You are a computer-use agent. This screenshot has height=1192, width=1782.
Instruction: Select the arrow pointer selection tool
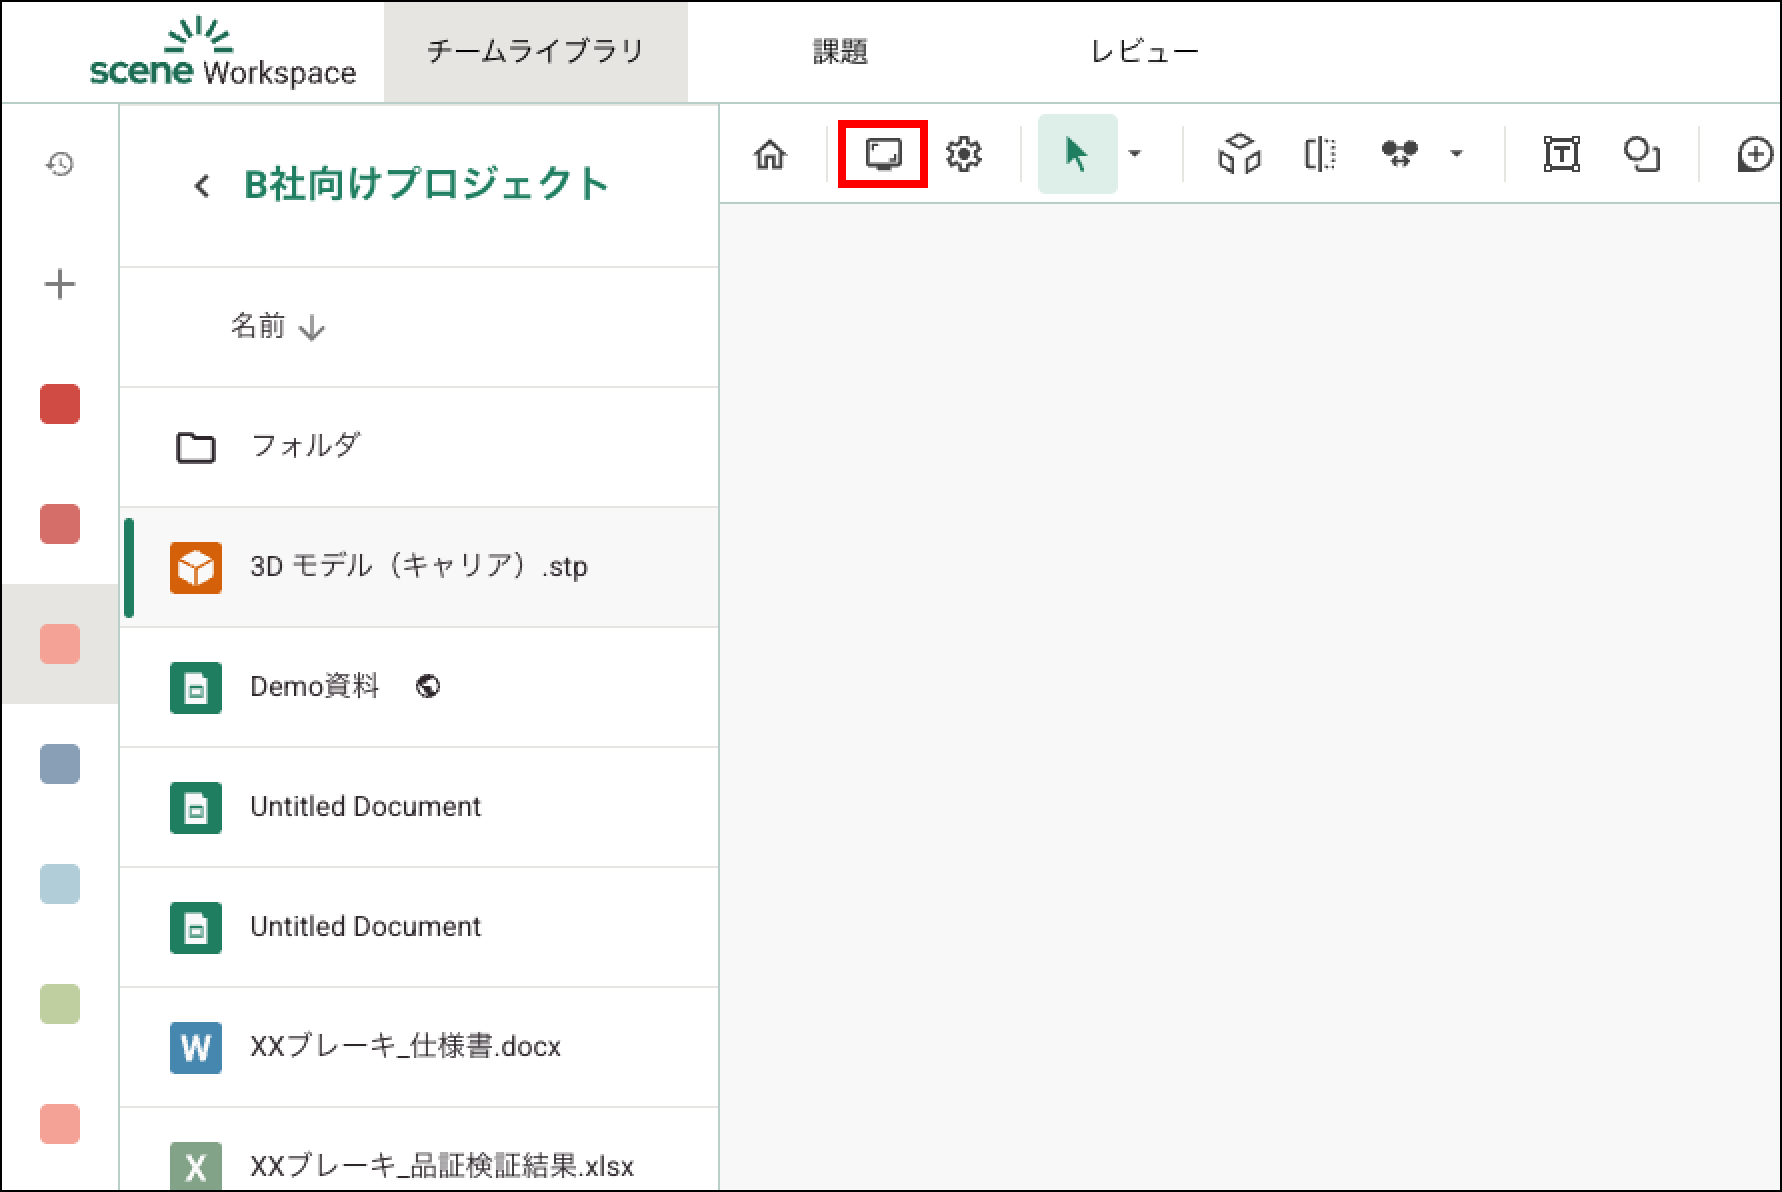(x=1076, y=154)
